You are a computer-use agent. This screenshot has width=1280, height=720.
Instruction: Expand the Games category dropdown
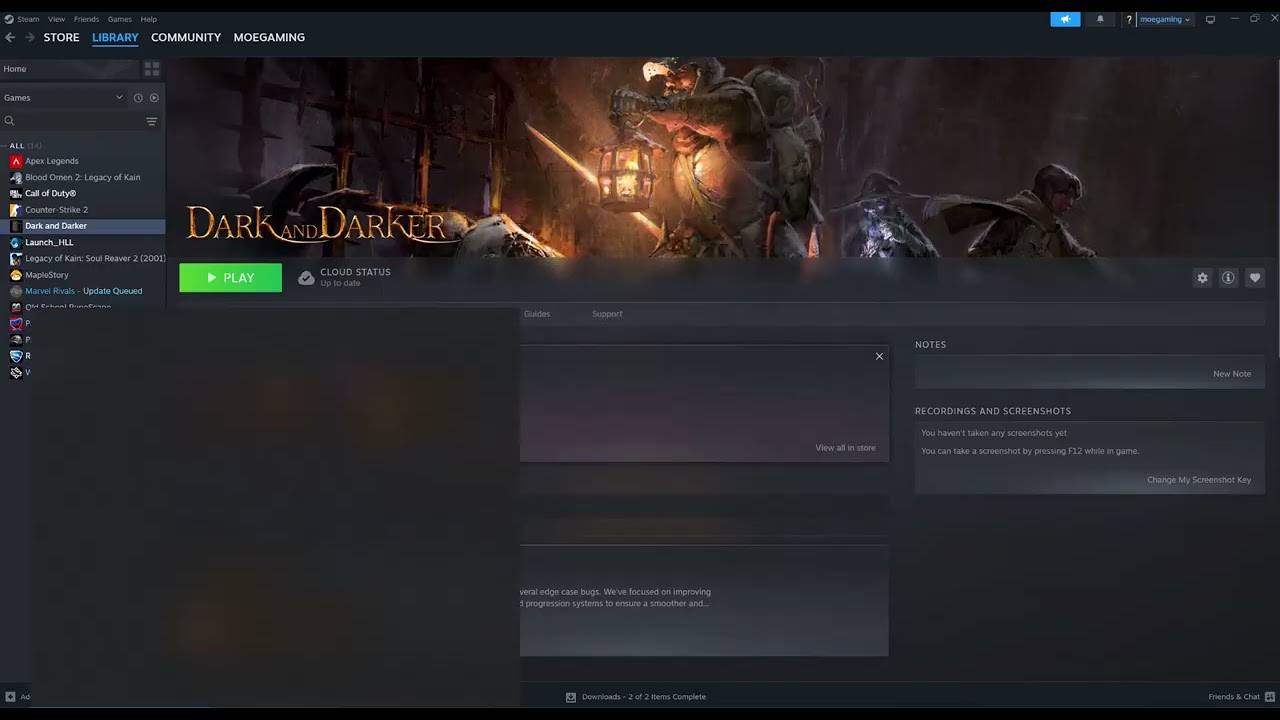click(119, 98)
